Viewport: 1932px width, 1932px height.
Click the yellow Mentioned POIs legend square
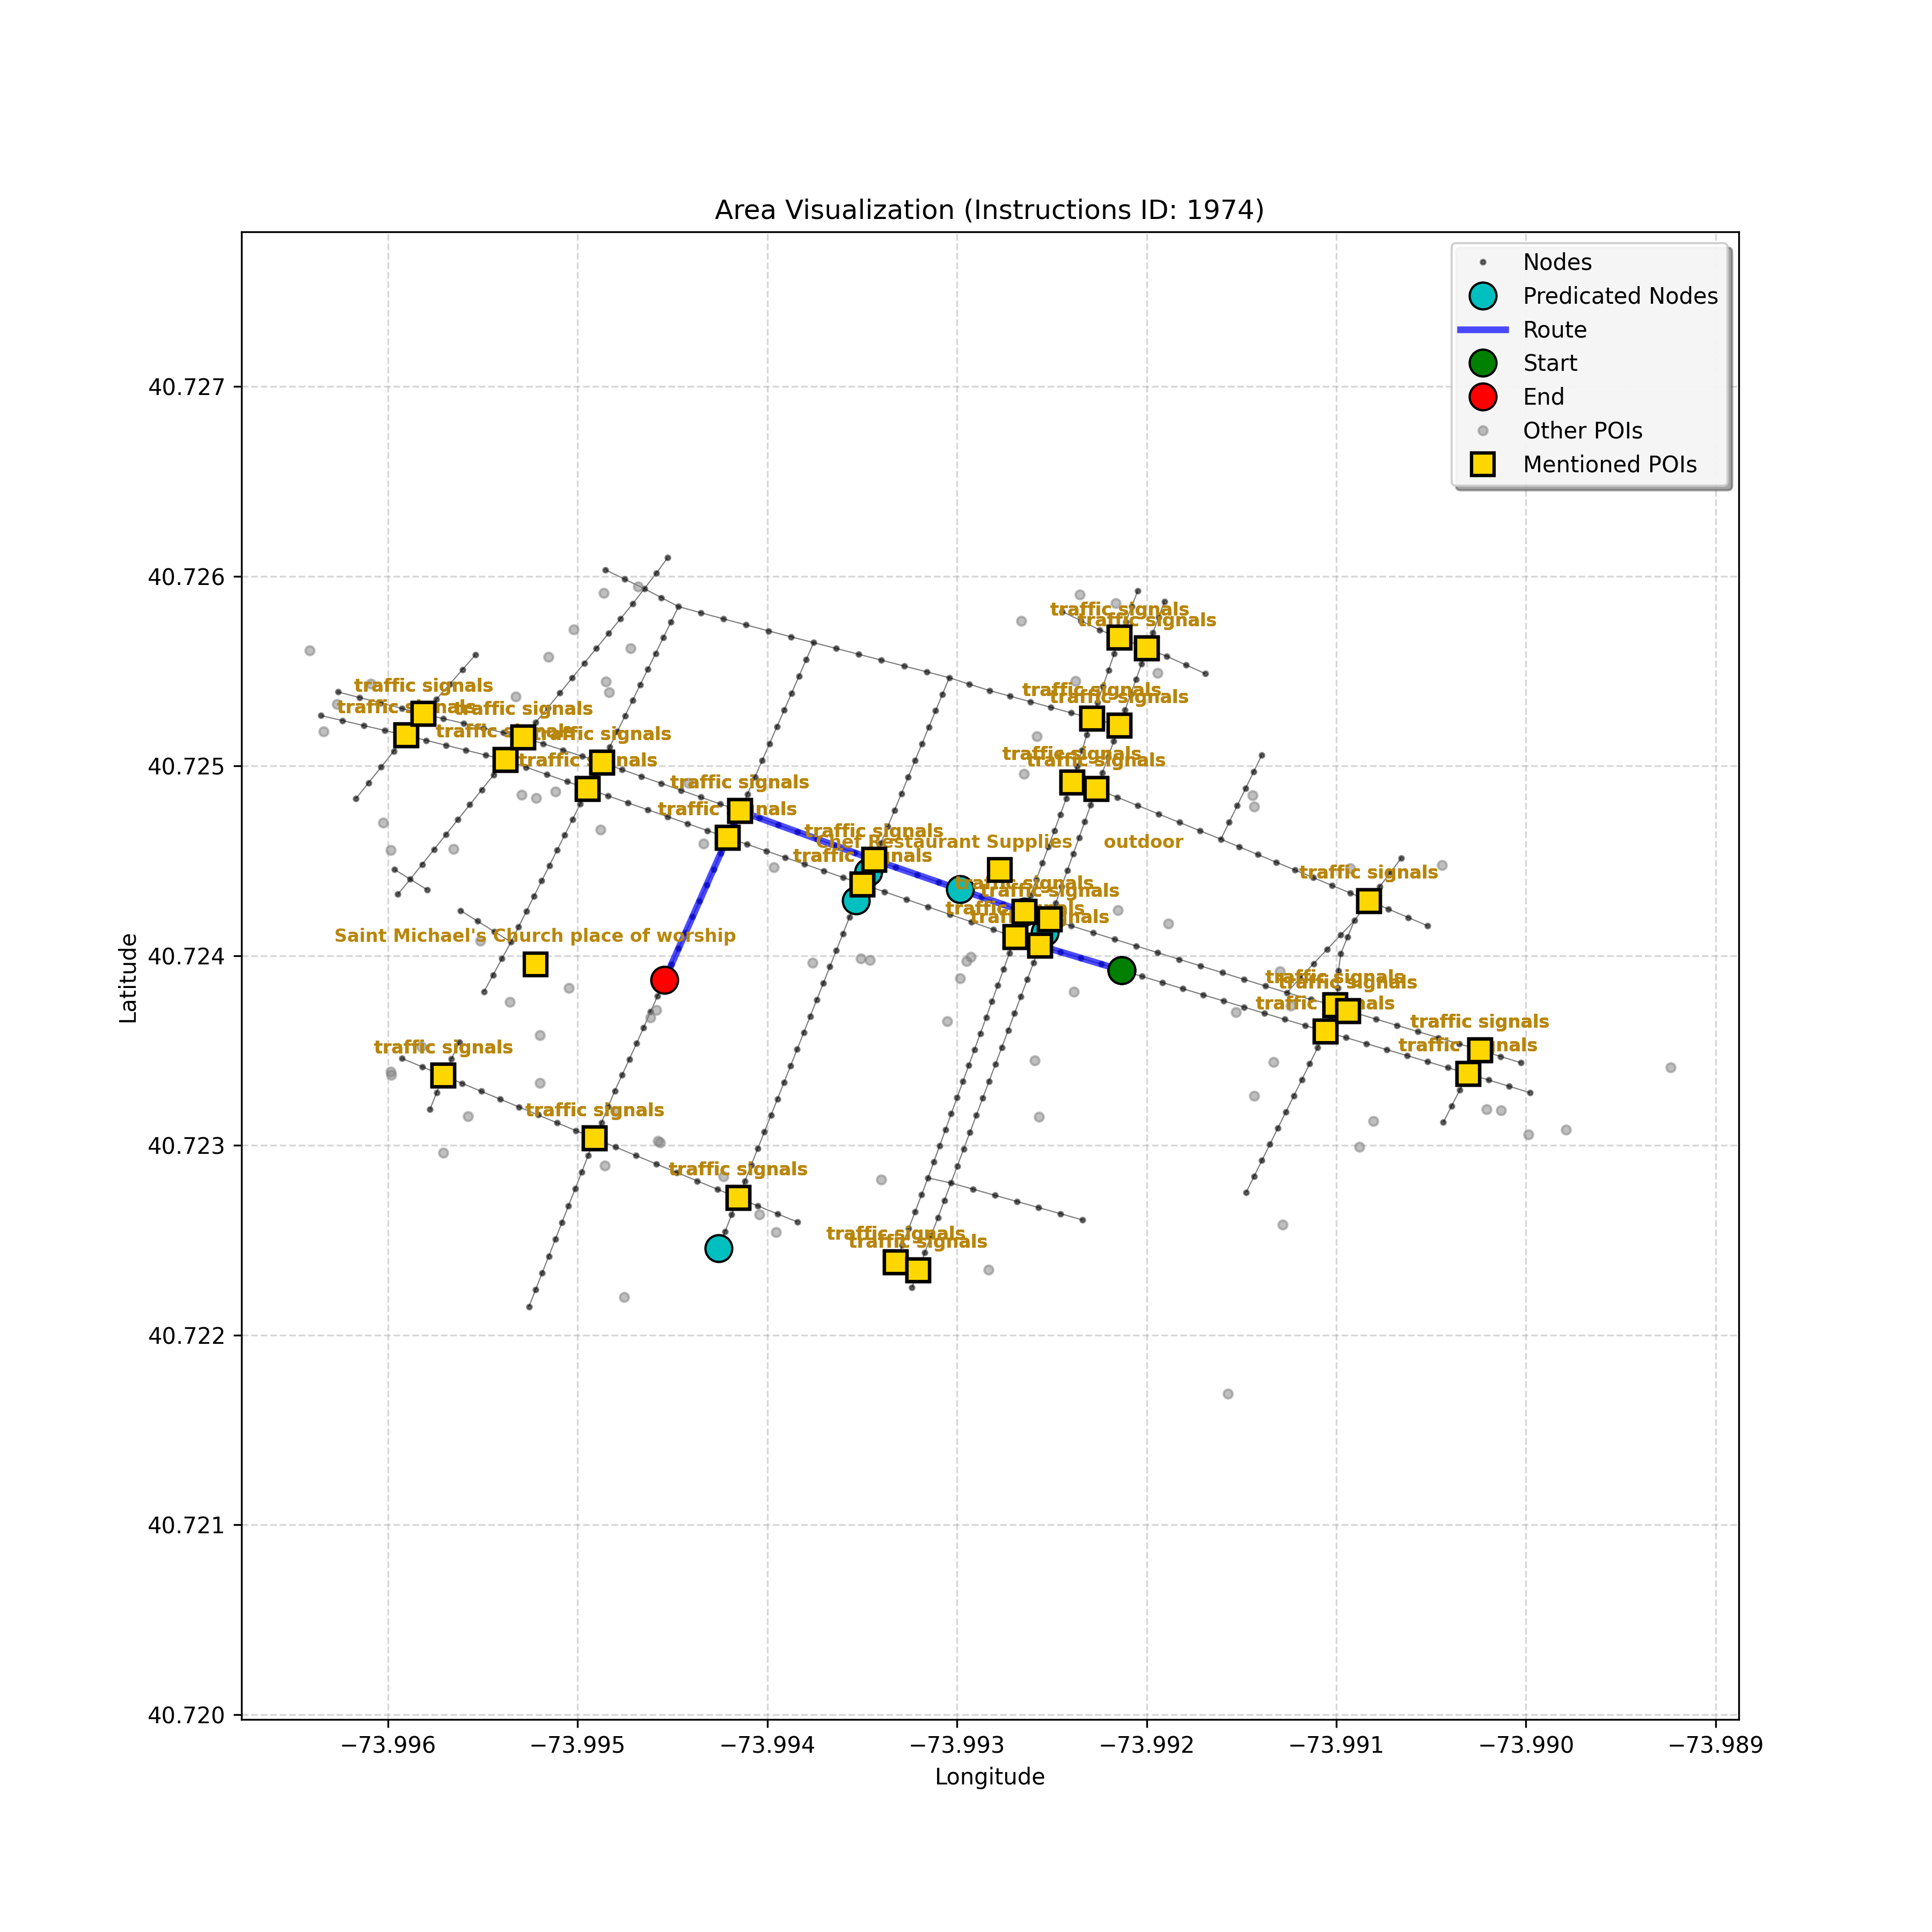pos(1482,464)
